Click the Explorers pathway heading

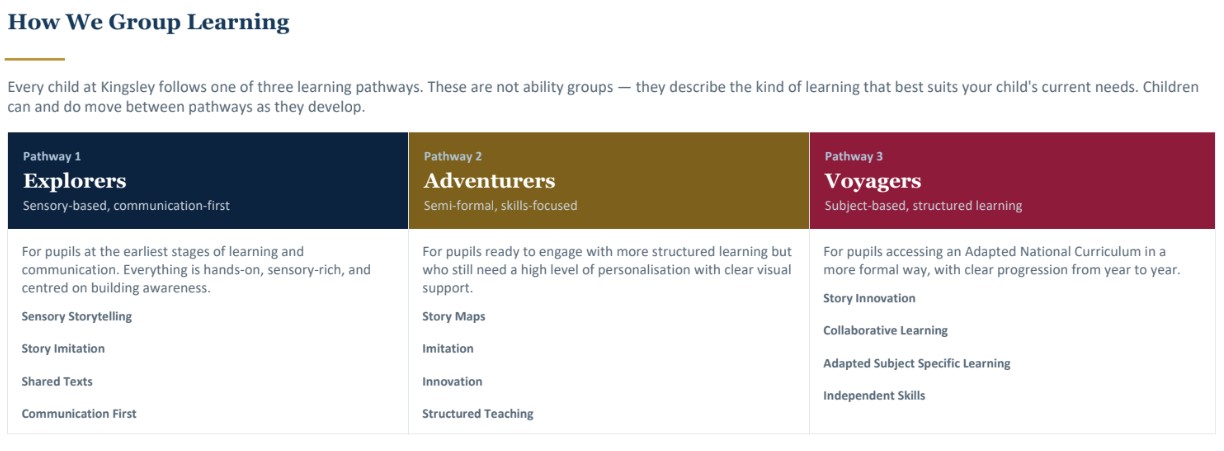(x=75, y=181)
